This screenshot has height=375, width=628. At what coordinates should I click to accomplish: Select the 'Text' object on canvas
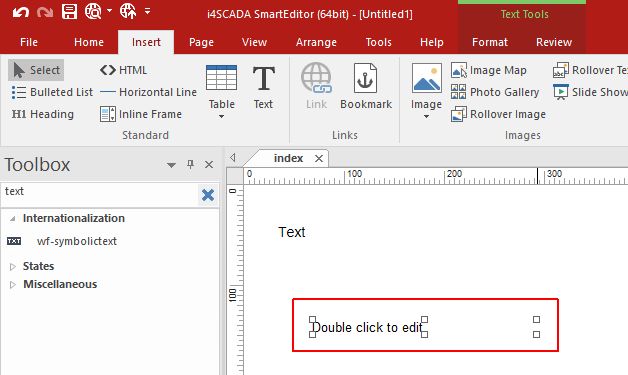click(292, 232)
